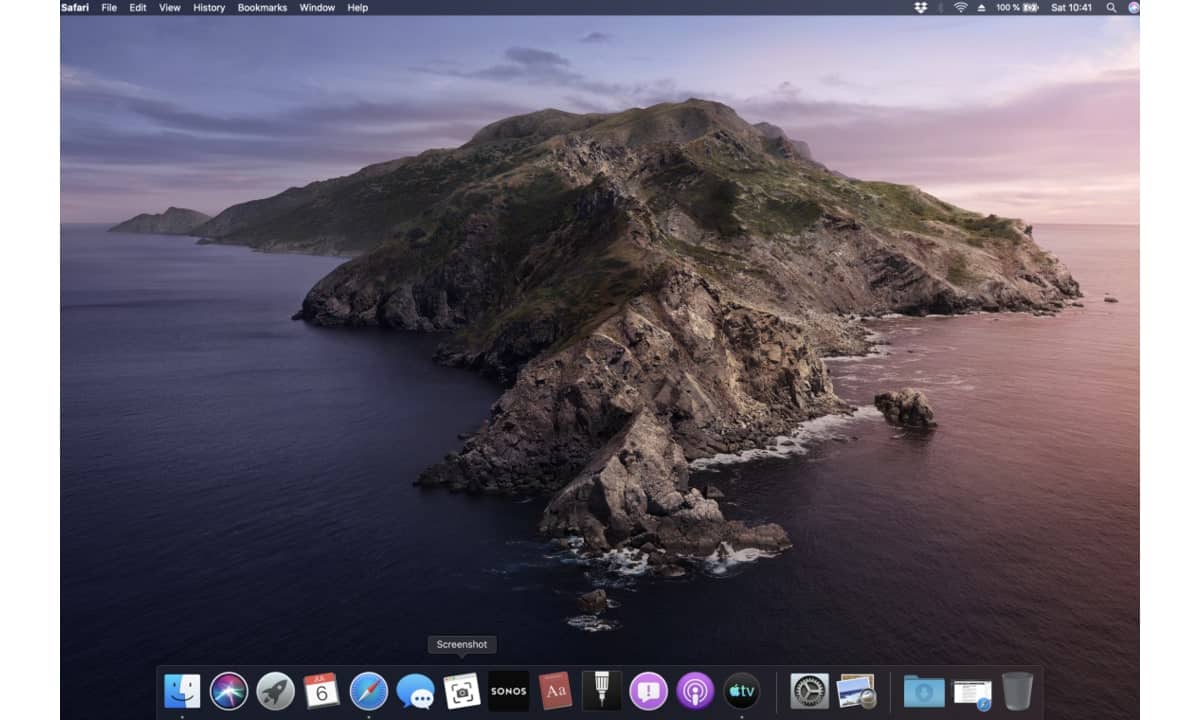This screenshot has height=720, width=1200.
Task: Launch Siri from the dock
Action: pyautogui.click(x=229, y=691)
